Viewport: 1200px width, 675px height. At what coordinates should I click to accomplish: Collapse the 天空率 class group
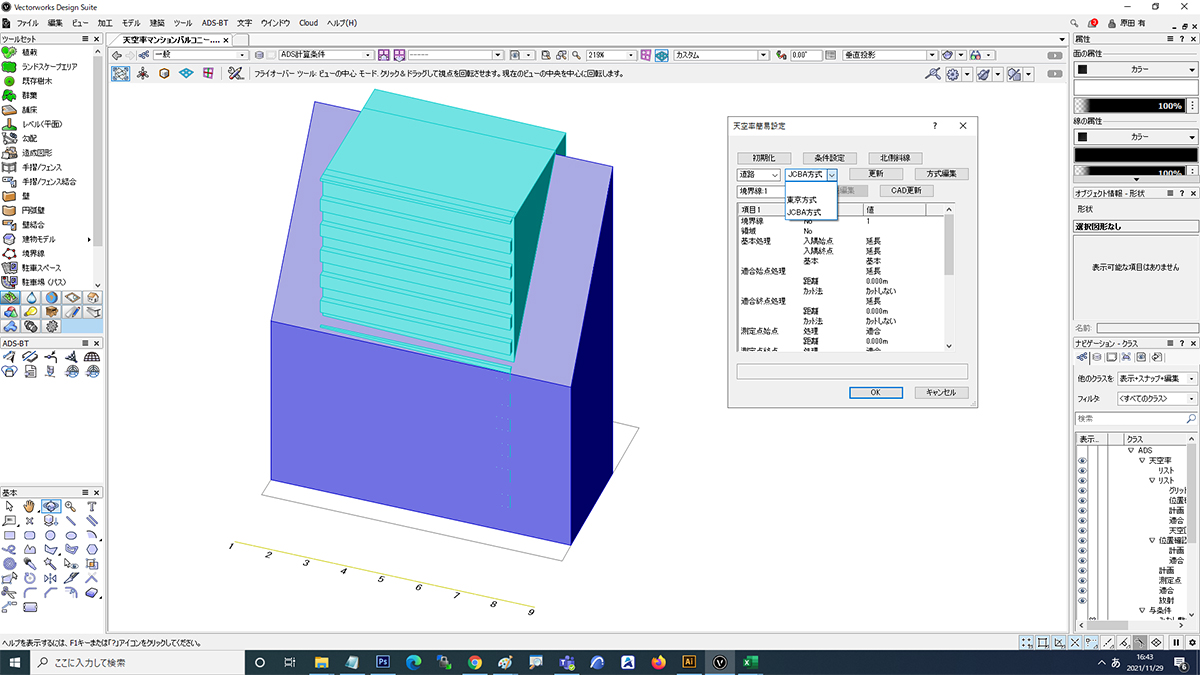click(1142, 461)
